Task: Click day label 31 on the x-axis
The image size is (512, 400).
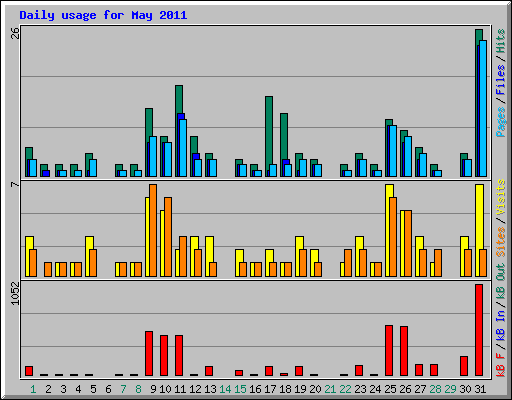Action: (x=480, y=389)
